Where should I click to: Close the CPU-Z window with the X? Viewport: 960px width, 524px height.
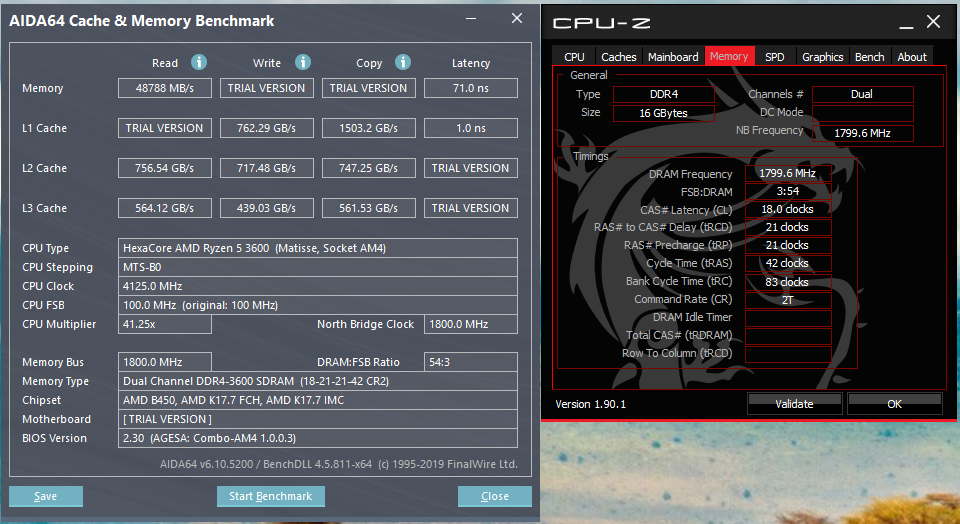(x=933, y=22)
